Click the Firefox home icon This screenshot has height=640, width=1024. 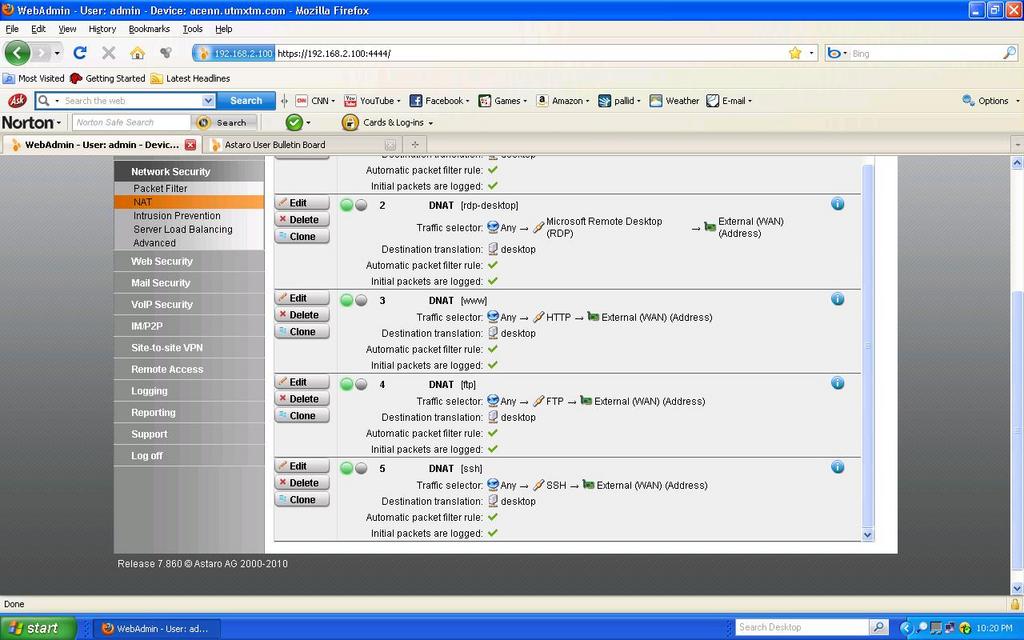pyautogui.click(x=137, y=53)
